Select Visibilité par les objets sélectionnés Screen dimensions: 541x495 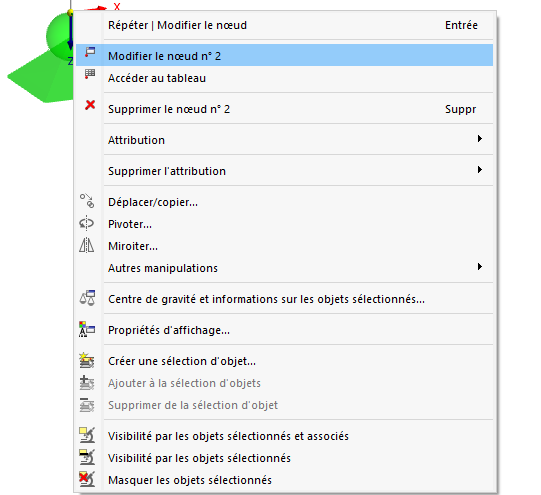[284, 458]
